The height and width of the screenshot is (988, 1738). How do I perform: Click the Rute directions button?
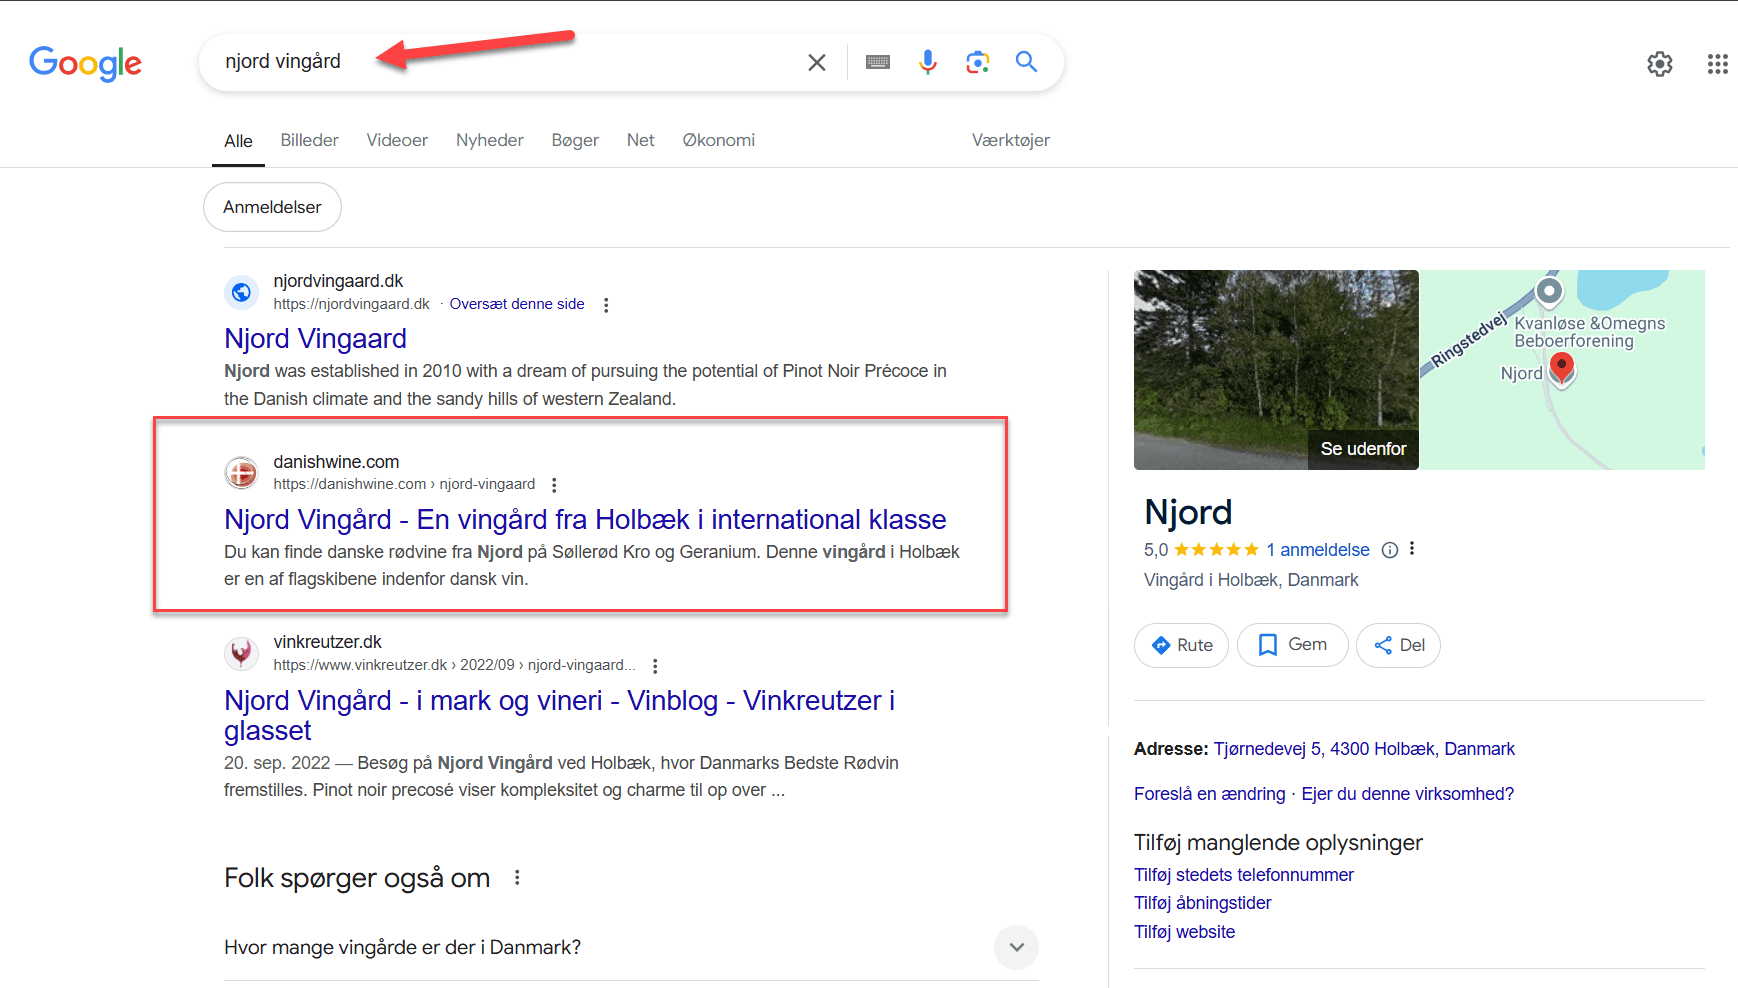pos(1181,645)
